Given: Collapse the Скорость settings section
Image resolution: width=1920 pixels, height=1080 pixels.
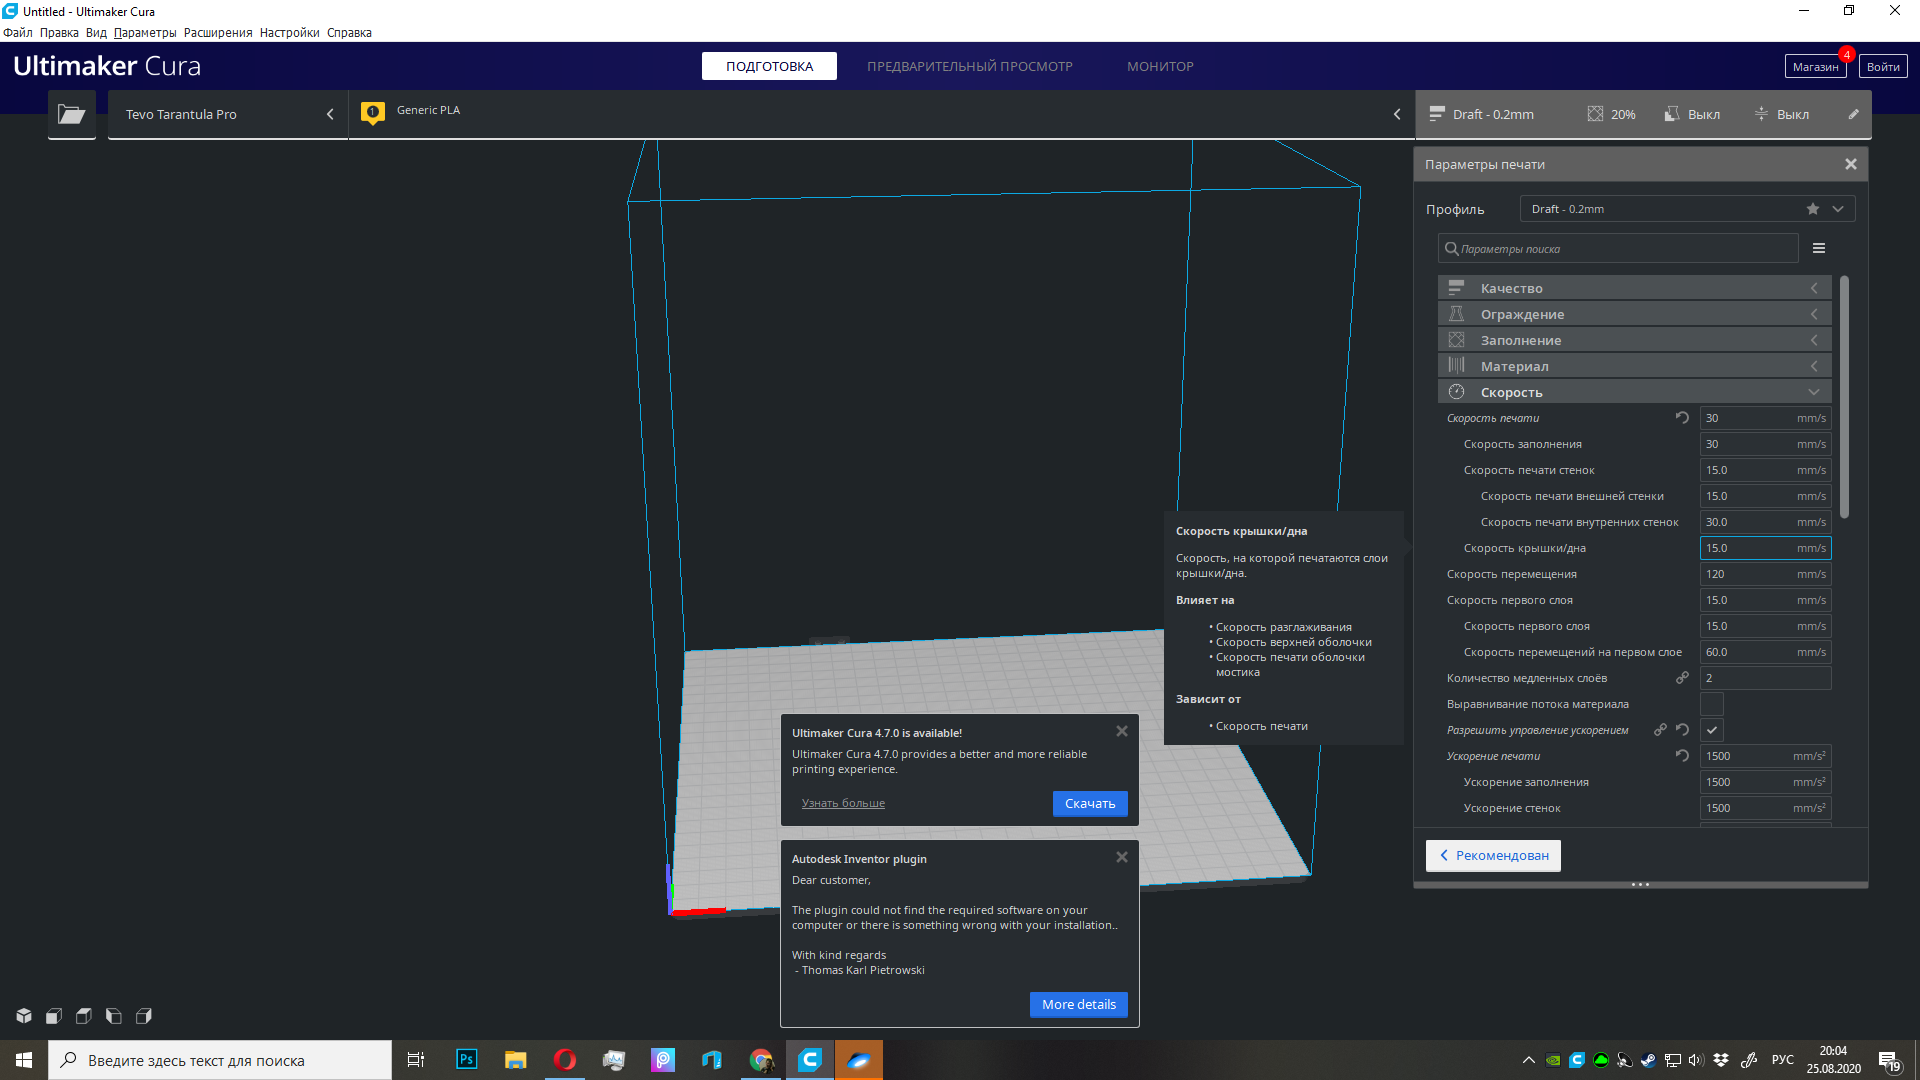Looking at the screenshot, I should click(1634, 392).
